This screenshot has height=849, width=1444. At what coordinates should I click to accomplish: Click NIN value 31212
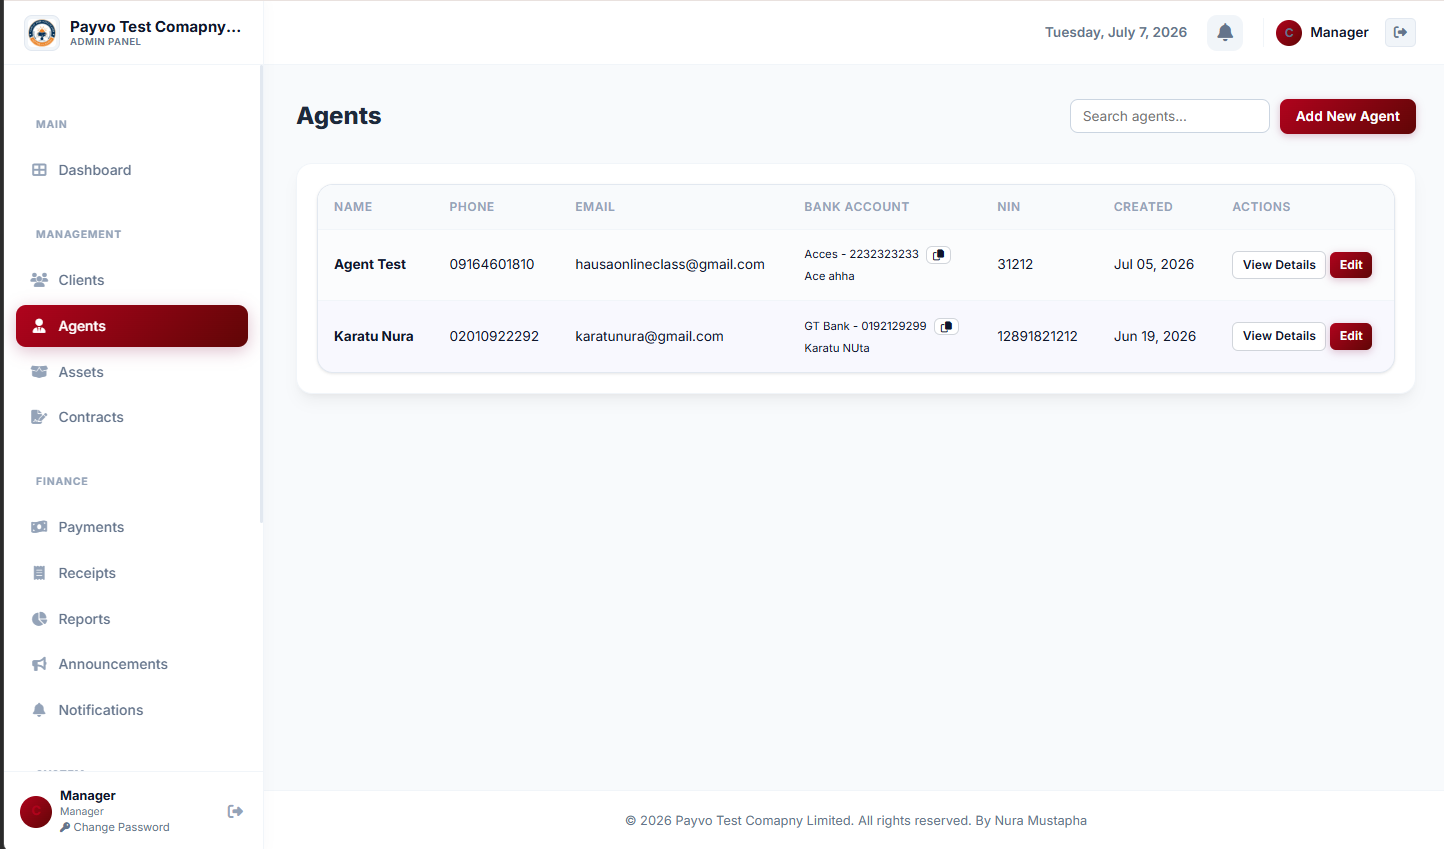1015,264
